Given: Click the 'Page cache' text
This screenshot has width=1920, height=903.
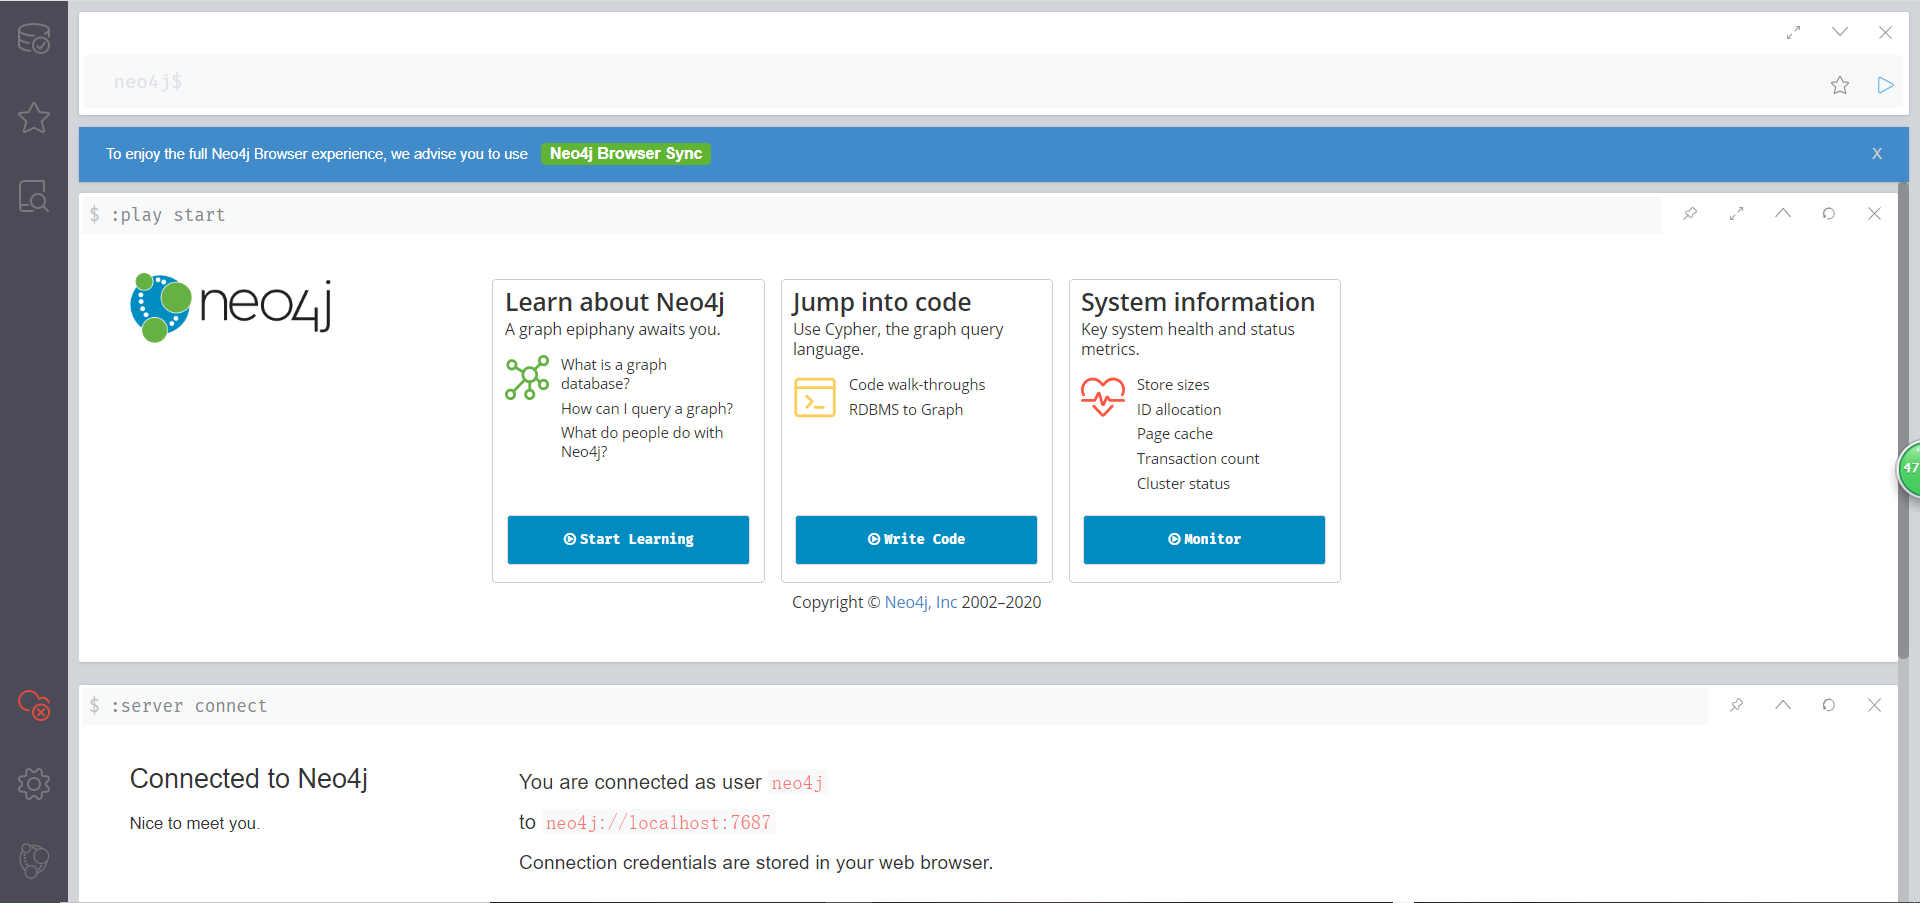Looking at the screenshot, I should [x=1174, y=434].
